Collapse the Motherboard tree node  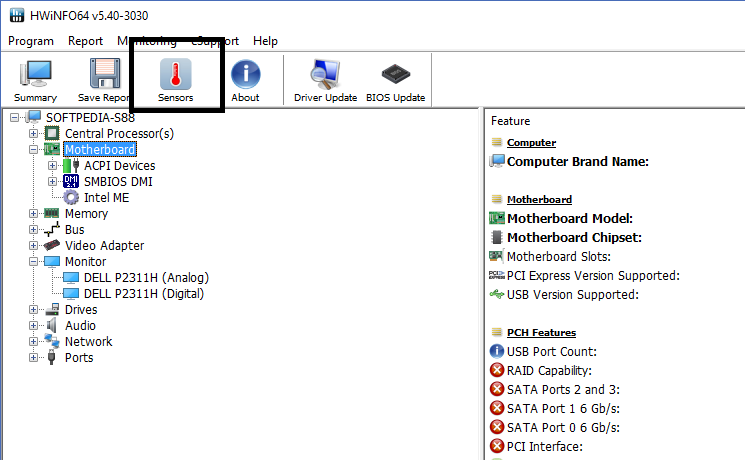[35, 150]
